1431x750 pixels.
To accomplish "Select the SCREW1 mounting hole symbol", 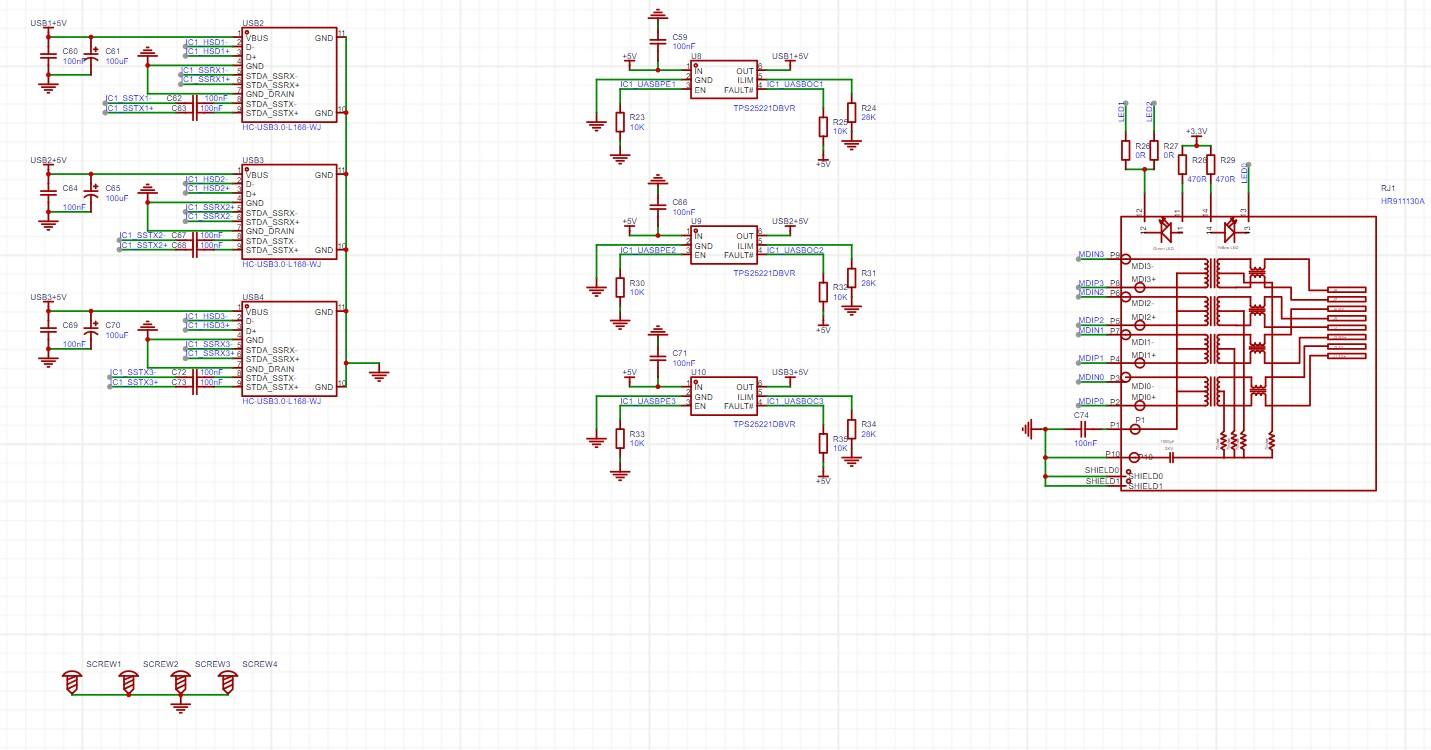I will point(71,682).
